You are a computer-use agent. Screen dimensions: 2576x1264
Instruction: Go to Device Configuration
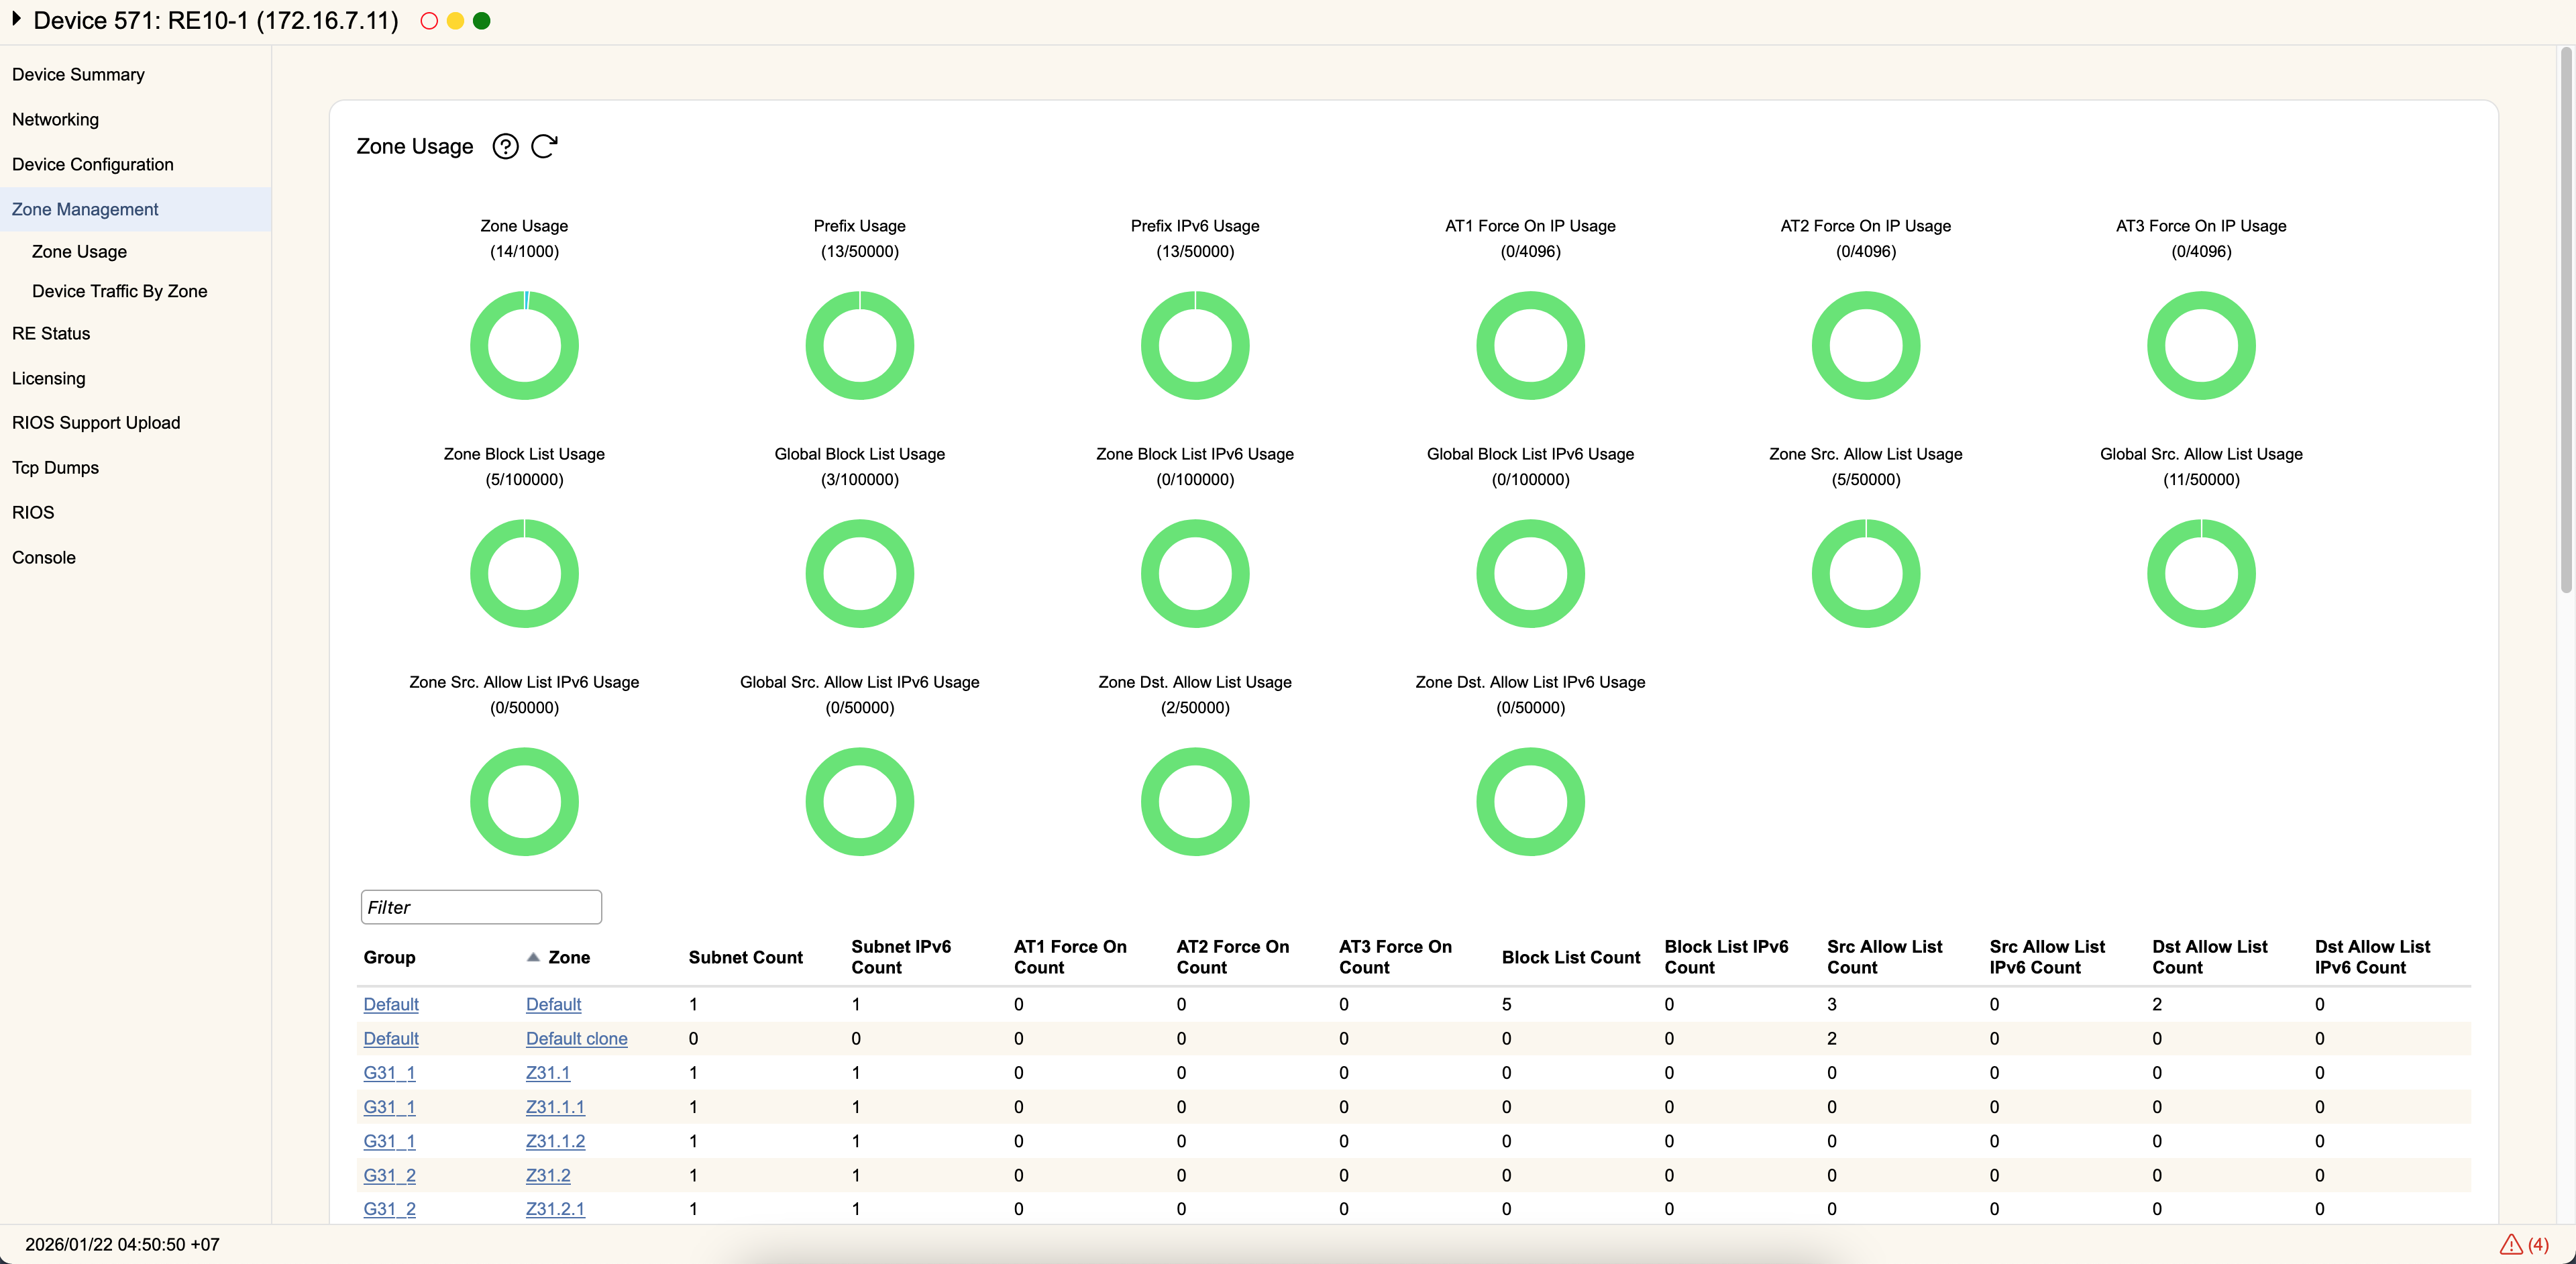92,164
